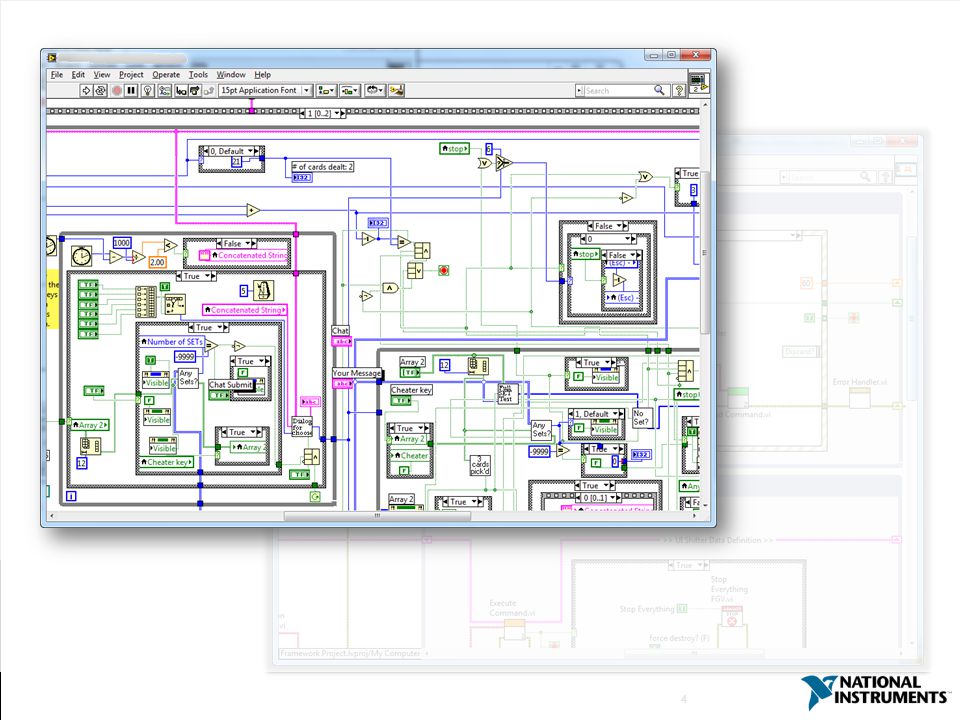
Task: Click the horizontal scrollbar right arrow
Action: (694, 516)
